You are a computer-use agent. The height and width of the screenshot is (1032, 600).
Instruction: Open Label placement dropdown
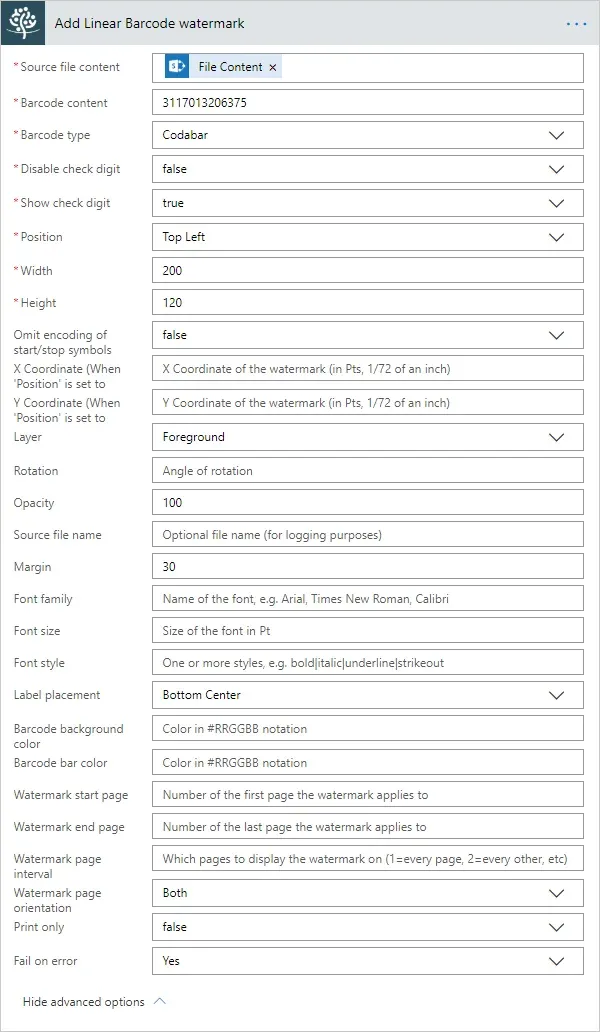pyautogui.click(x=368, y=695)
